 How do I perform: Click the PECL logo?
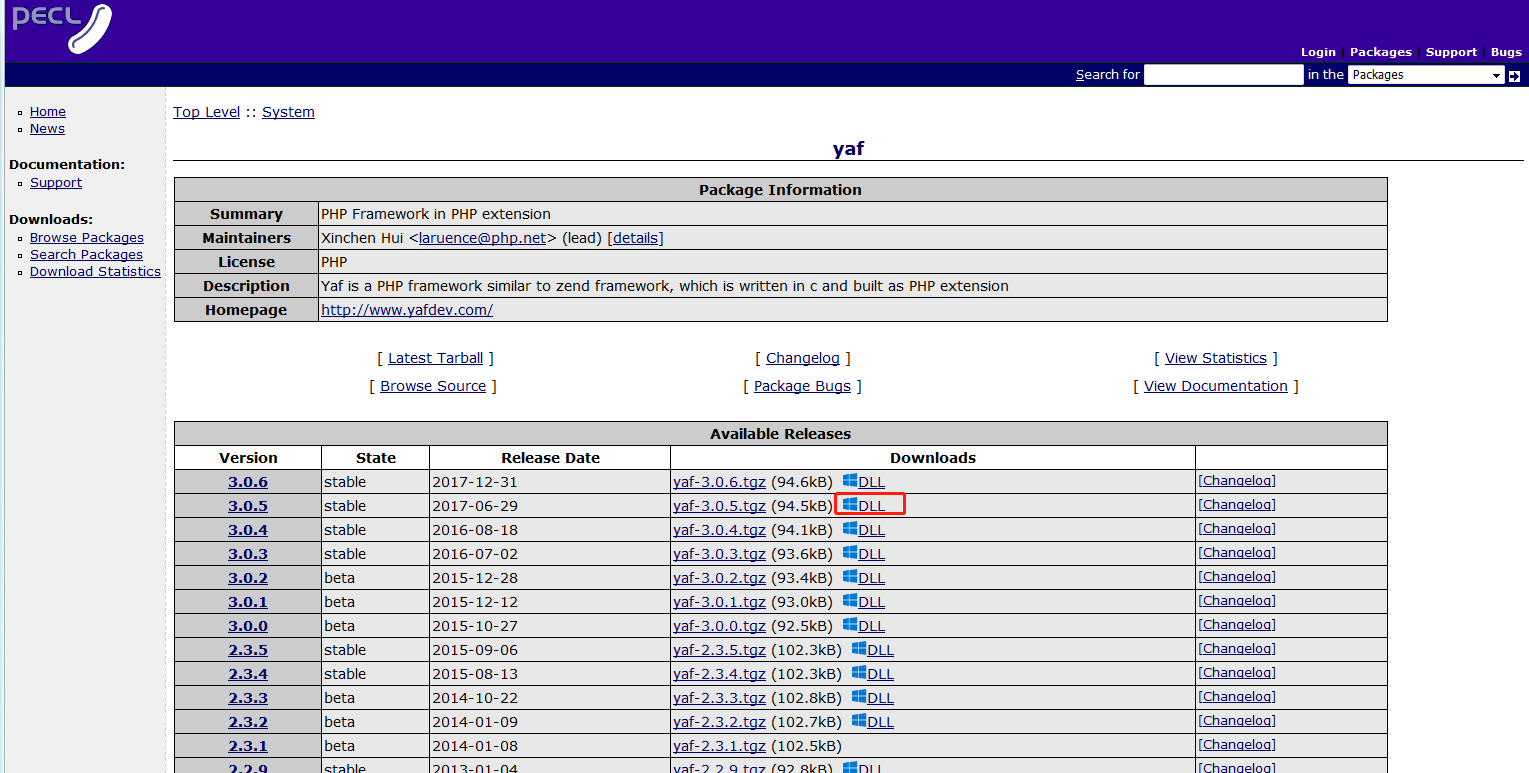point(62,28)
